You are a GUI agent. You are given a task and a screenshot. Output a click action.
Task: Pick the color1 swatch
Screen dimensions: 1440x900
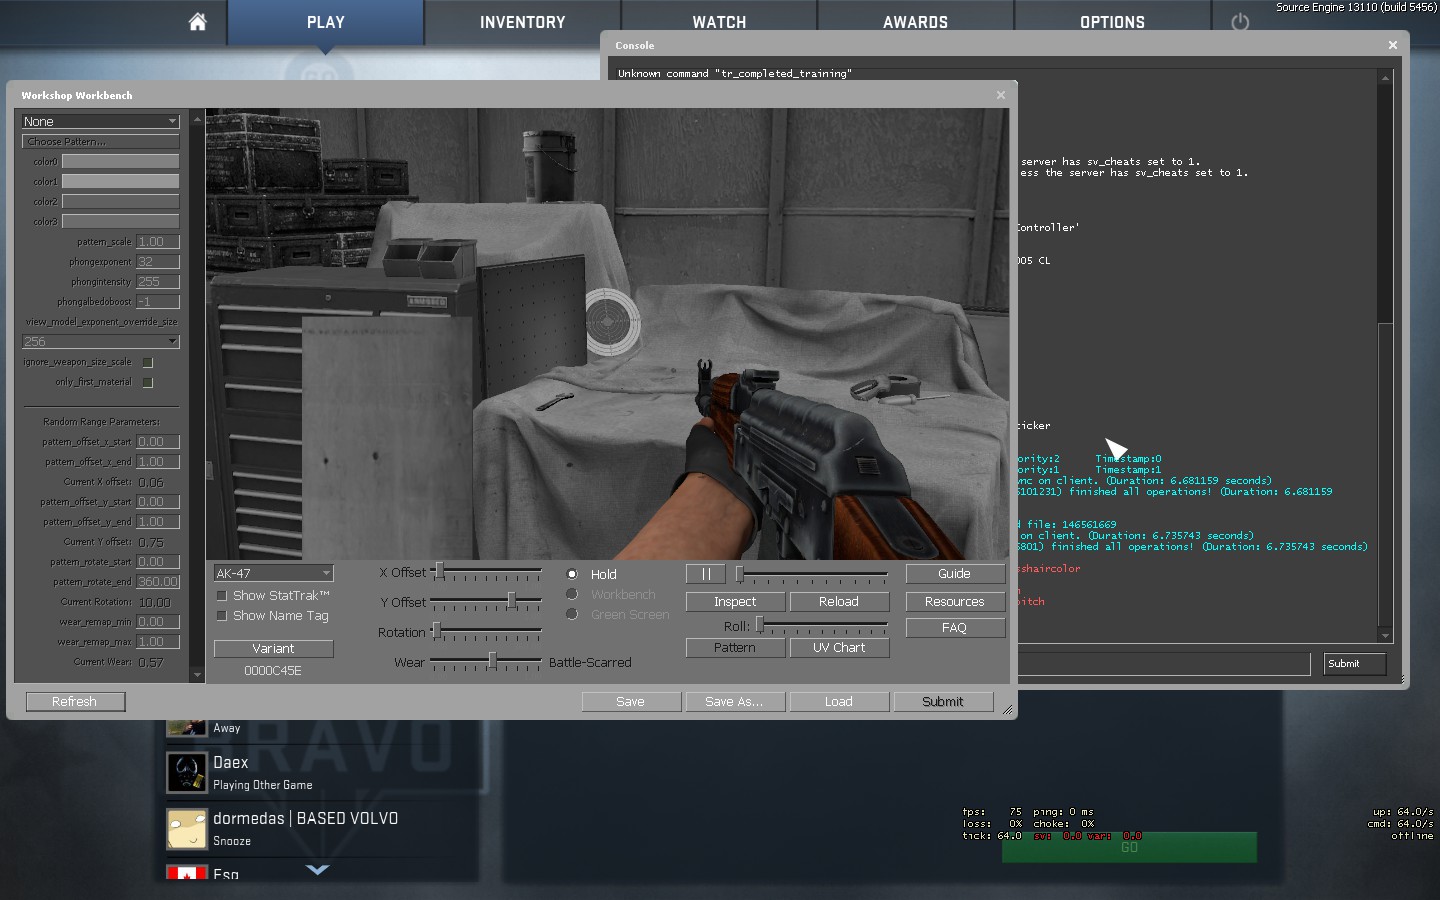pos(121,181)
